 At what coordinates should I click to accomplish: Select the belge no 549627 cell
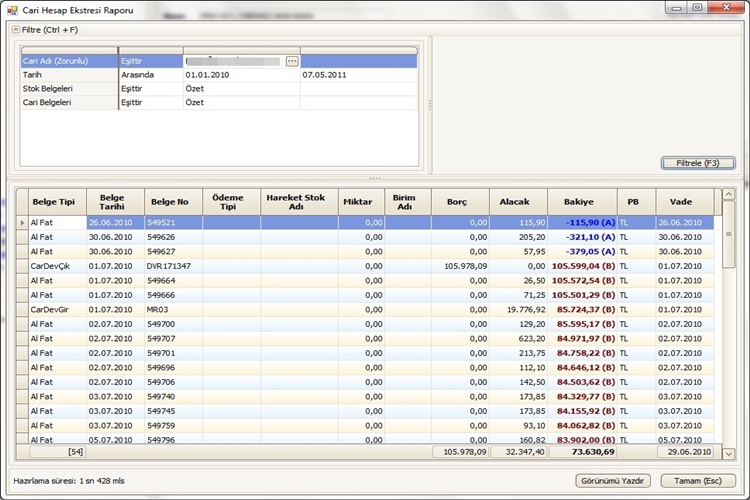tap(173, 252)
